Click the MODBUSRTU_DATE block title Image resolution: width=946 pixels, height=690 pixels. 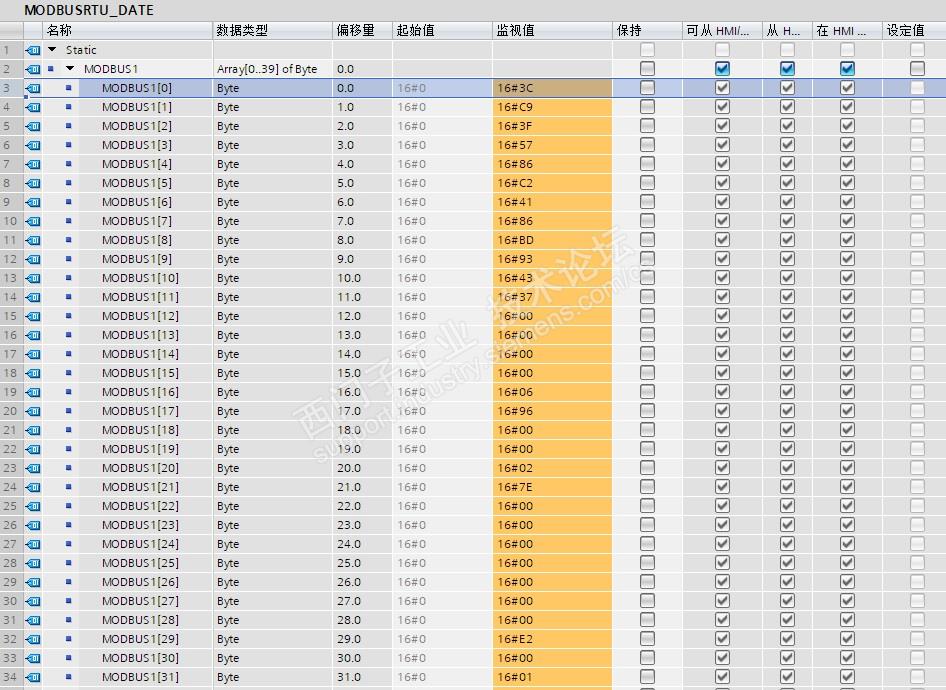pyautogui.click(x=89, y=10)
